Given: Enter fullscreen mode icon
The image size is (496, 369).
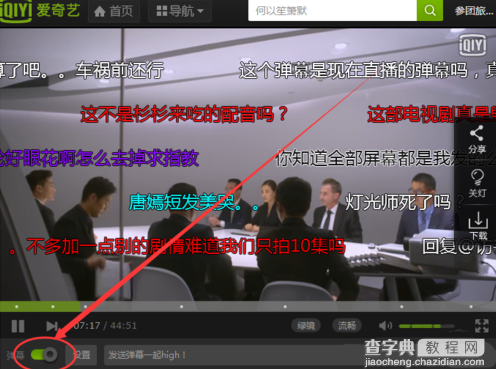Looking at the screenshot, I should tap(482, 326).
